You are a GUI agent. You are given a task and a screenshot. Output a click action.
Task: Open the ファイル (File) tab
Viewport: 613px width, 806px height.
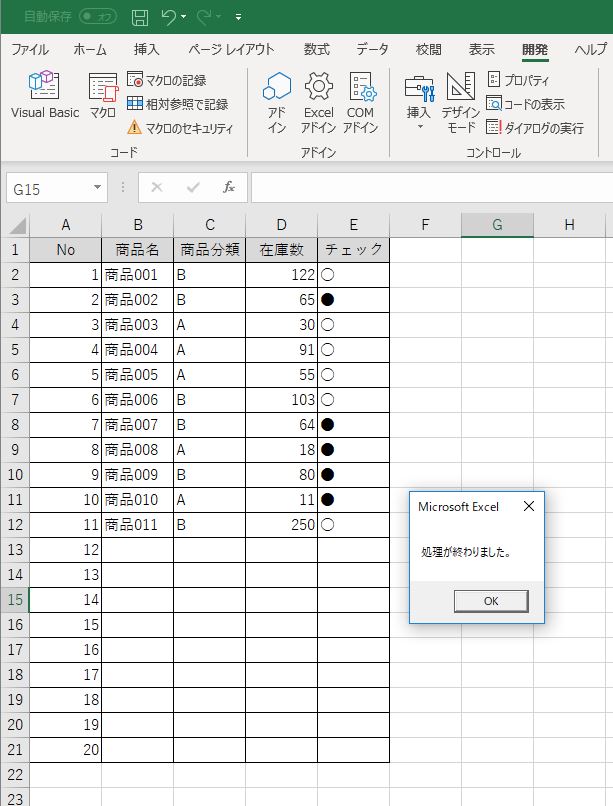tap(29, 49)
